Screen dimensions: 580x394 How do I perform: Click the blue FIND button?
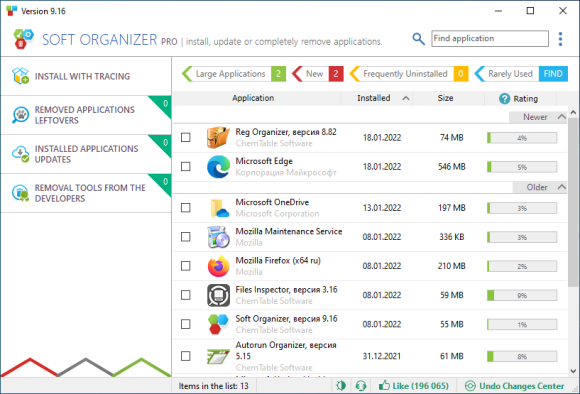tap(553, 74)
